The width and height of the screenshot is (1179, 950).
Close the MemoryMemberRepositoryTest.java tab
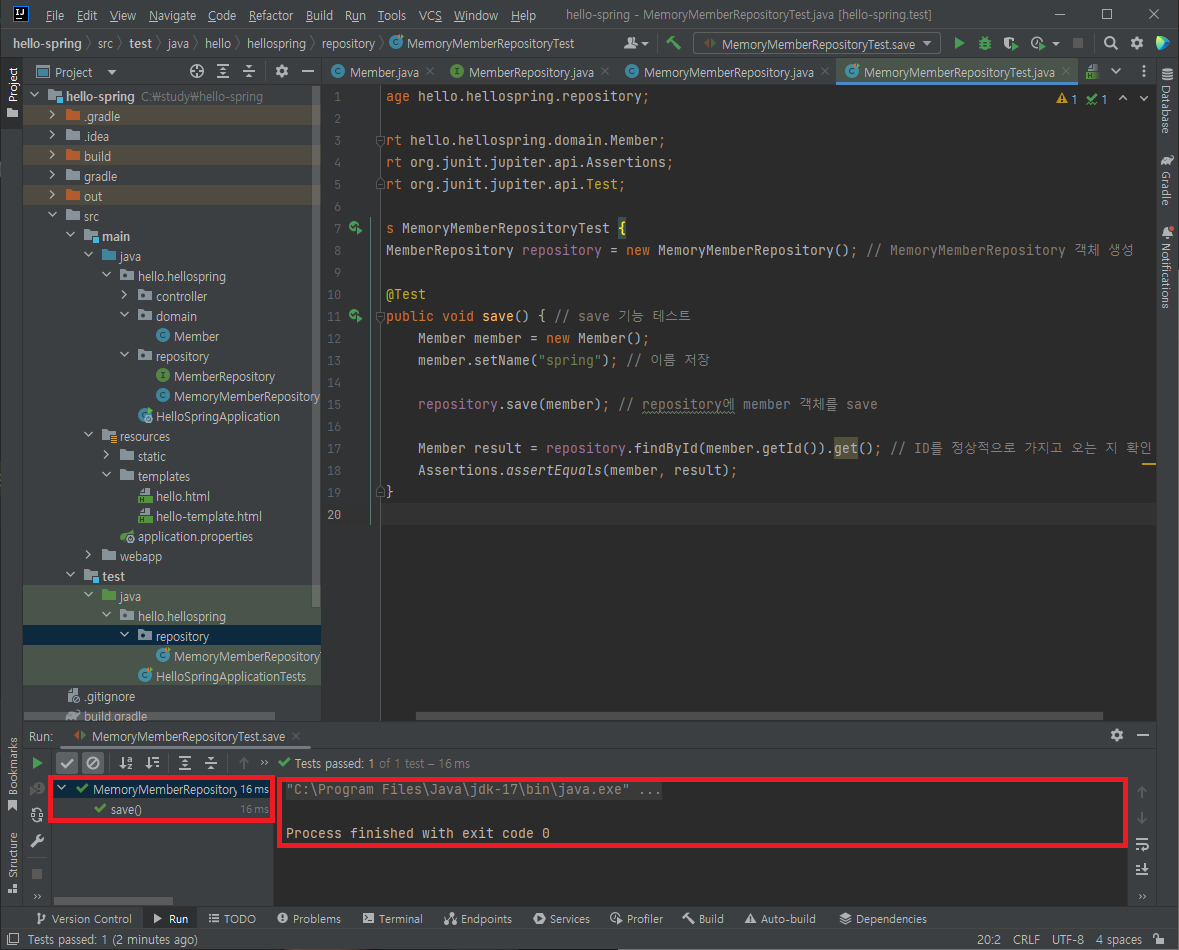1066,71
